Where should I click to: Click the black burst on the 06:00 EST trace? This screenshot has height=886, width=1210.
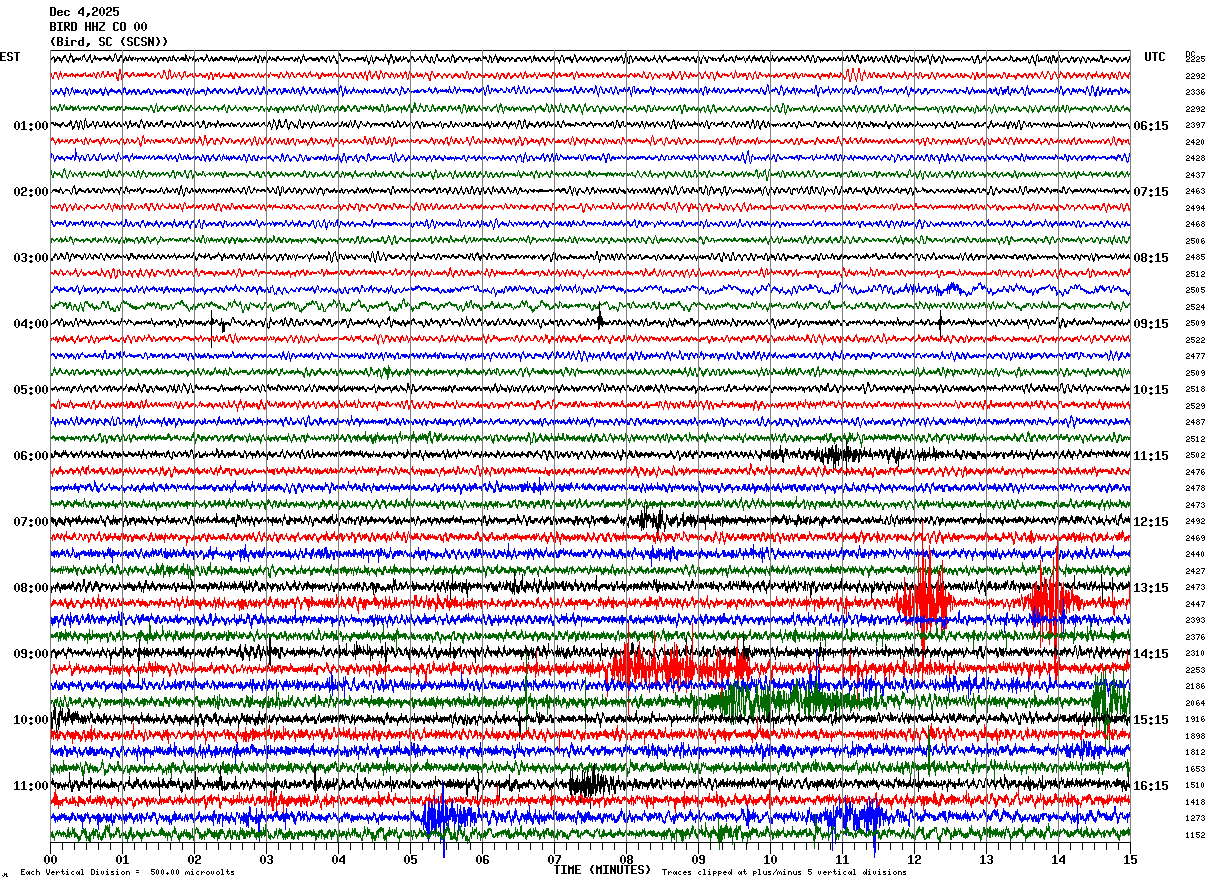click(838, 455)
